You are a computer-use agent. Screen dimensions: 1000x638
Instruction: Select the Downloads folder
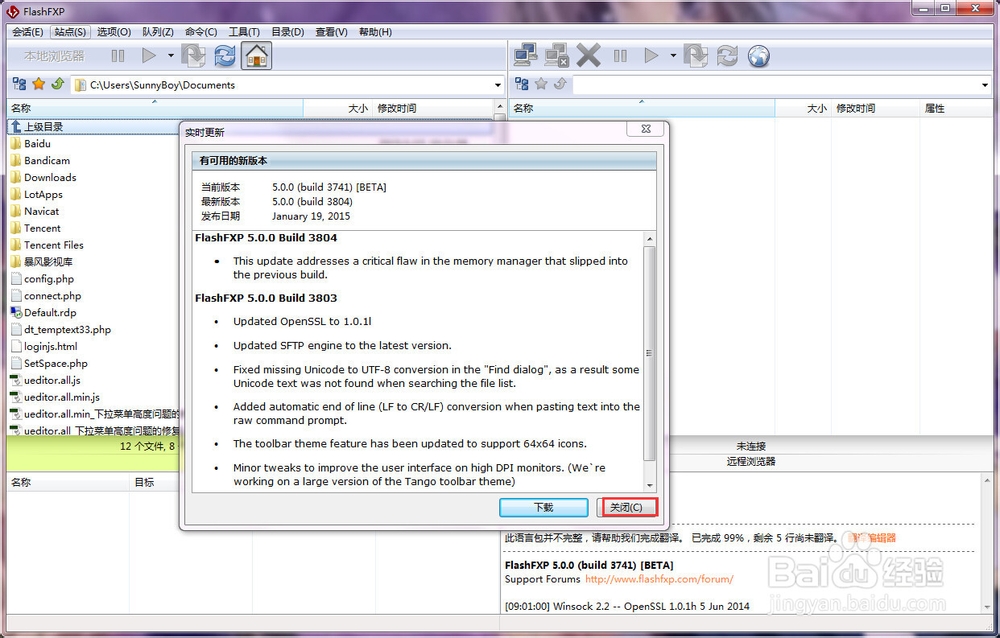pyautogui.click(x=50, y=177)
